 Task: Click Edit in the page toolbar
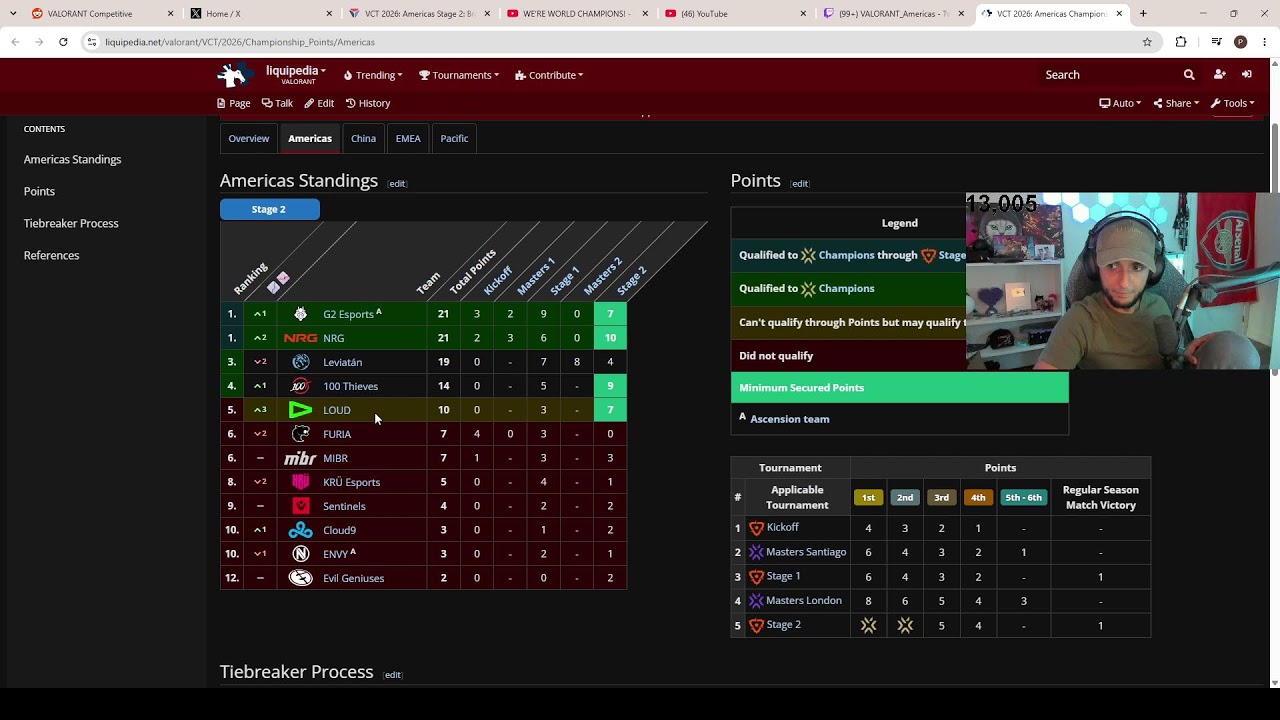click(319, 103)
